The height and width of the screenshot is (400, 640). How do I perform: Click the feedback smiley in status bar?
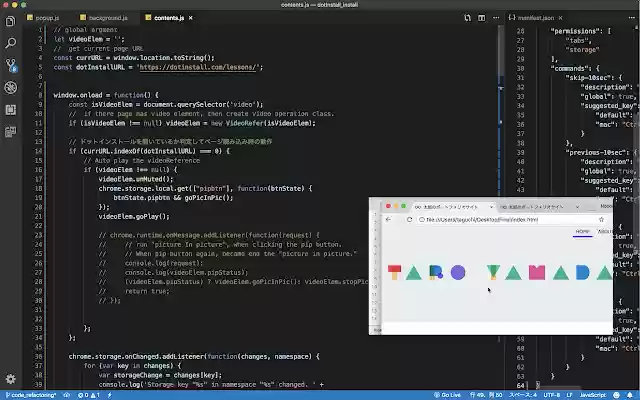point(616,395)
